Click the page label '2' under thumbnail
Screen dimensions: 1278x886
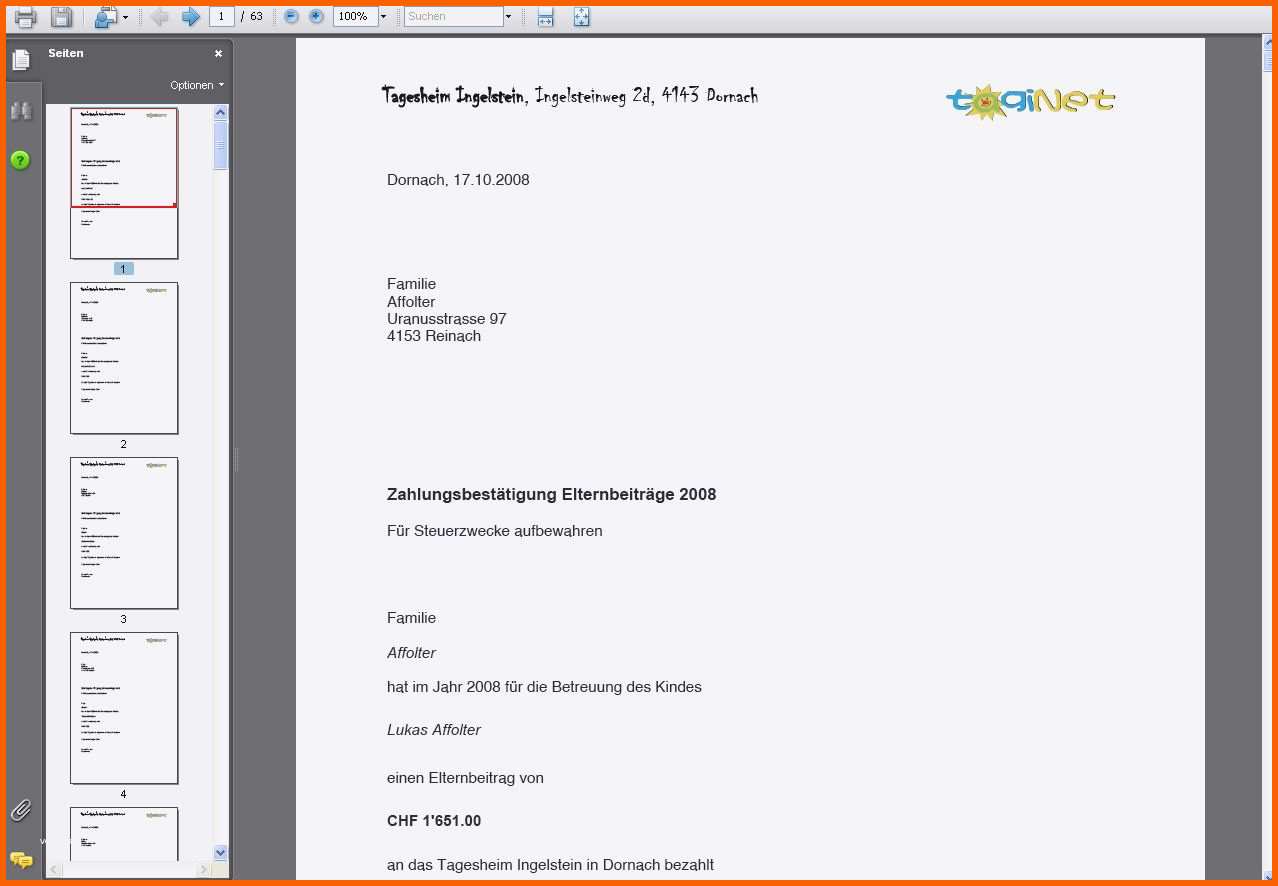pos(124,444)
